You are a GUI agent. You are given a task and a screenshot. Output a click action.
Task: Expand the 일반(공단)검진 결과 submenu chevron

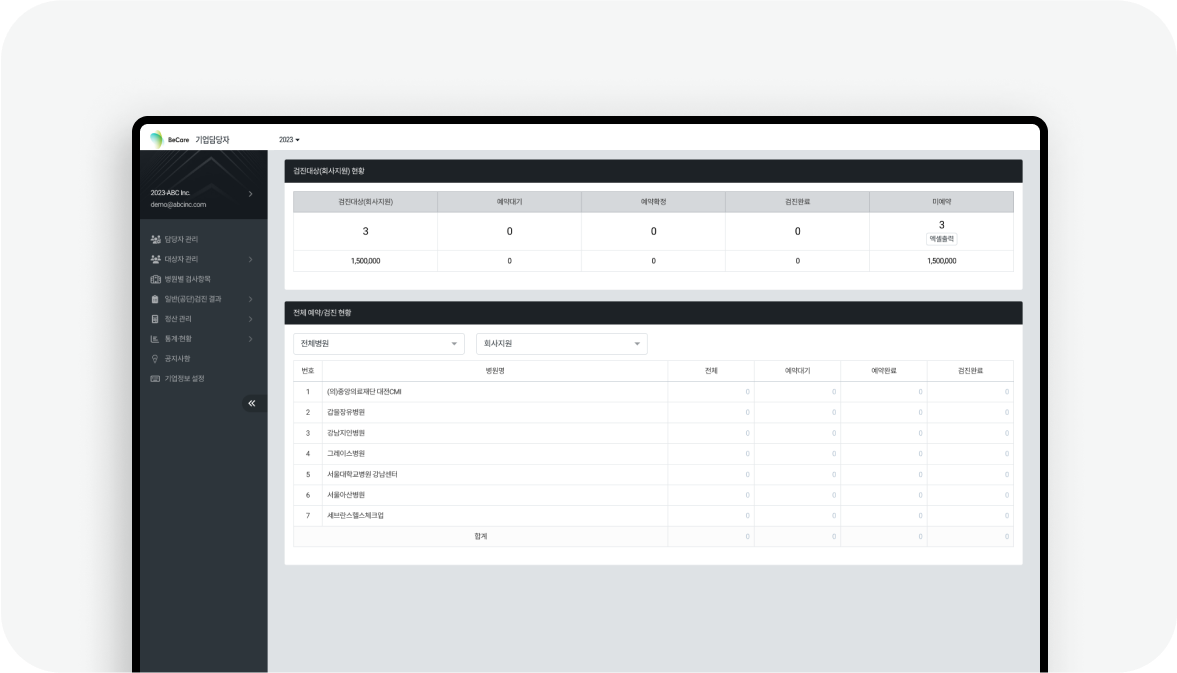[x=251, y=299]
